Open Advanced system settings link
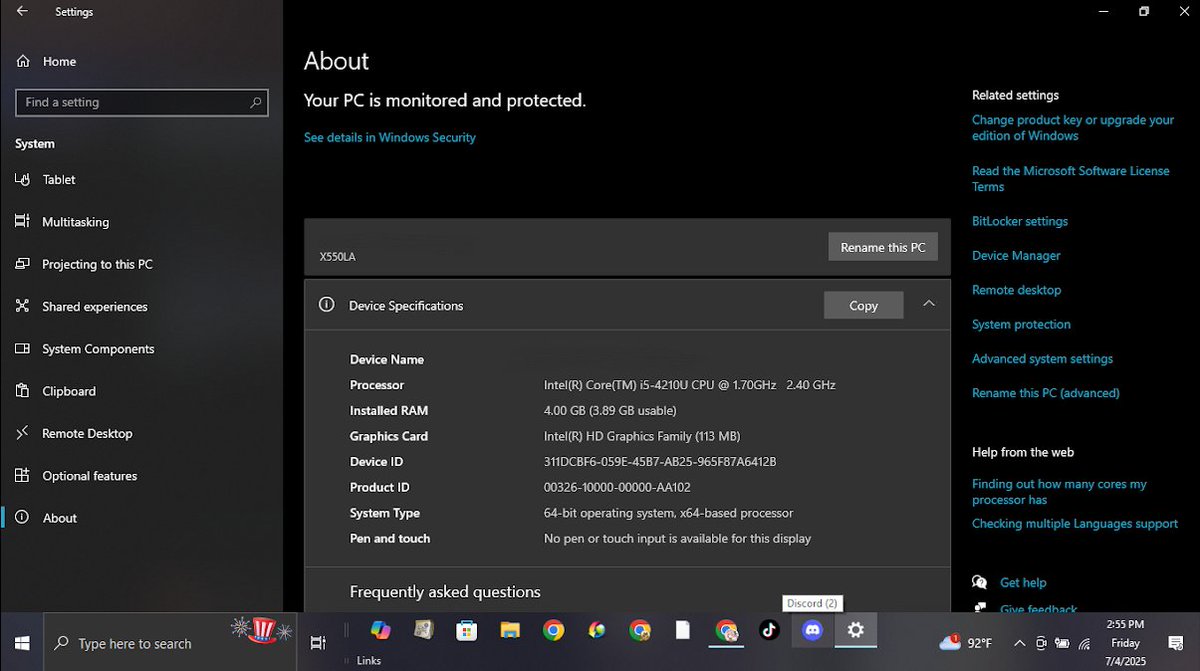 tap(1042, 358)
